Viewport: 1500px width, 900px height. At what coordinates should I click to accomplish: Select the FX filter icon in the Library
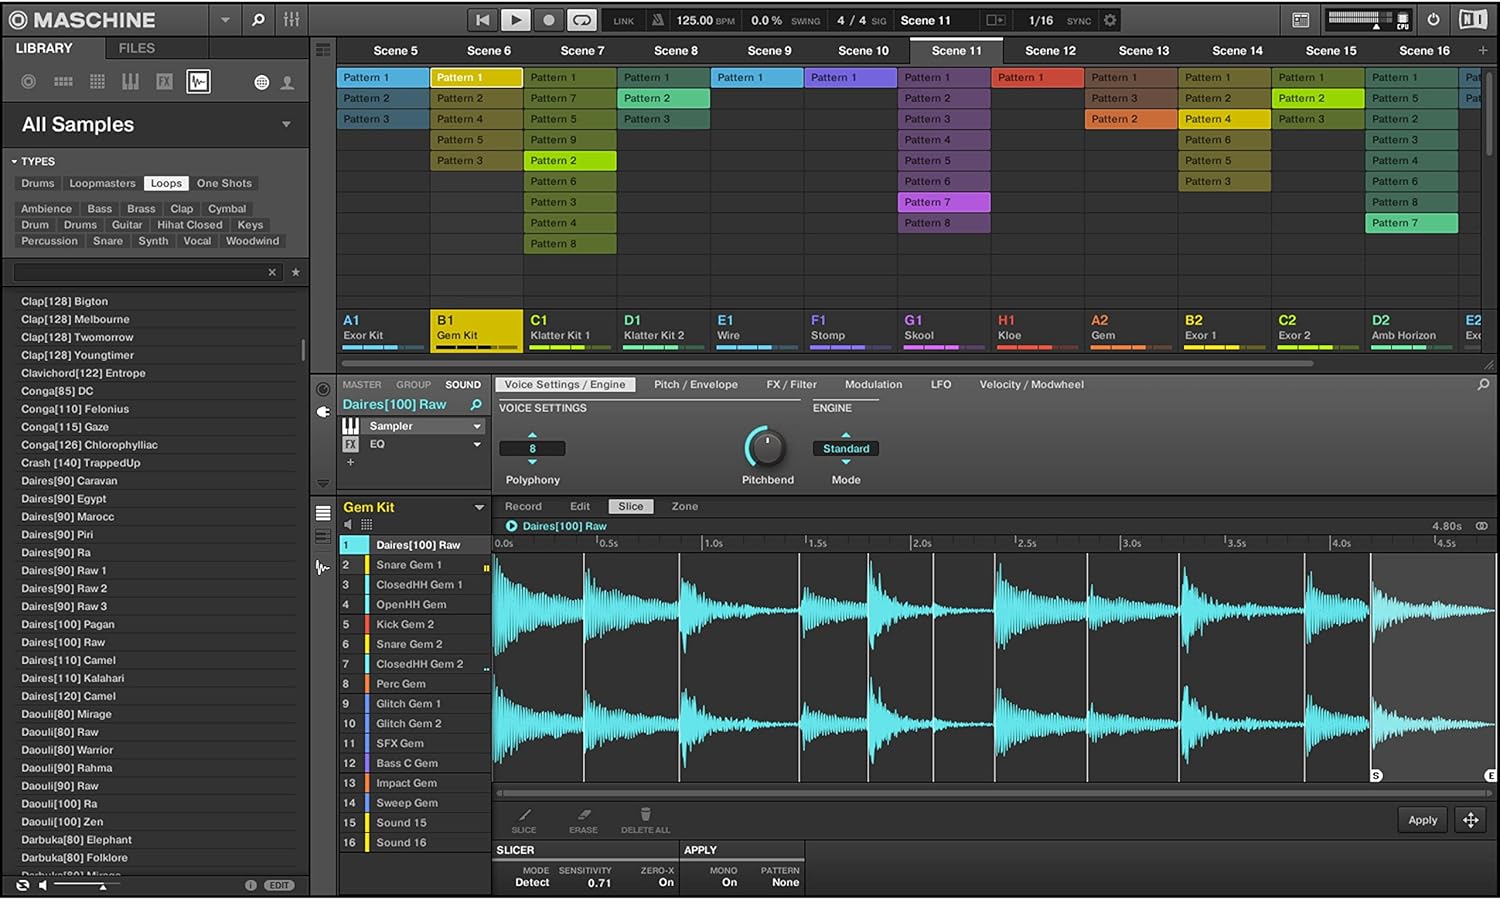[x=164, y=82]
